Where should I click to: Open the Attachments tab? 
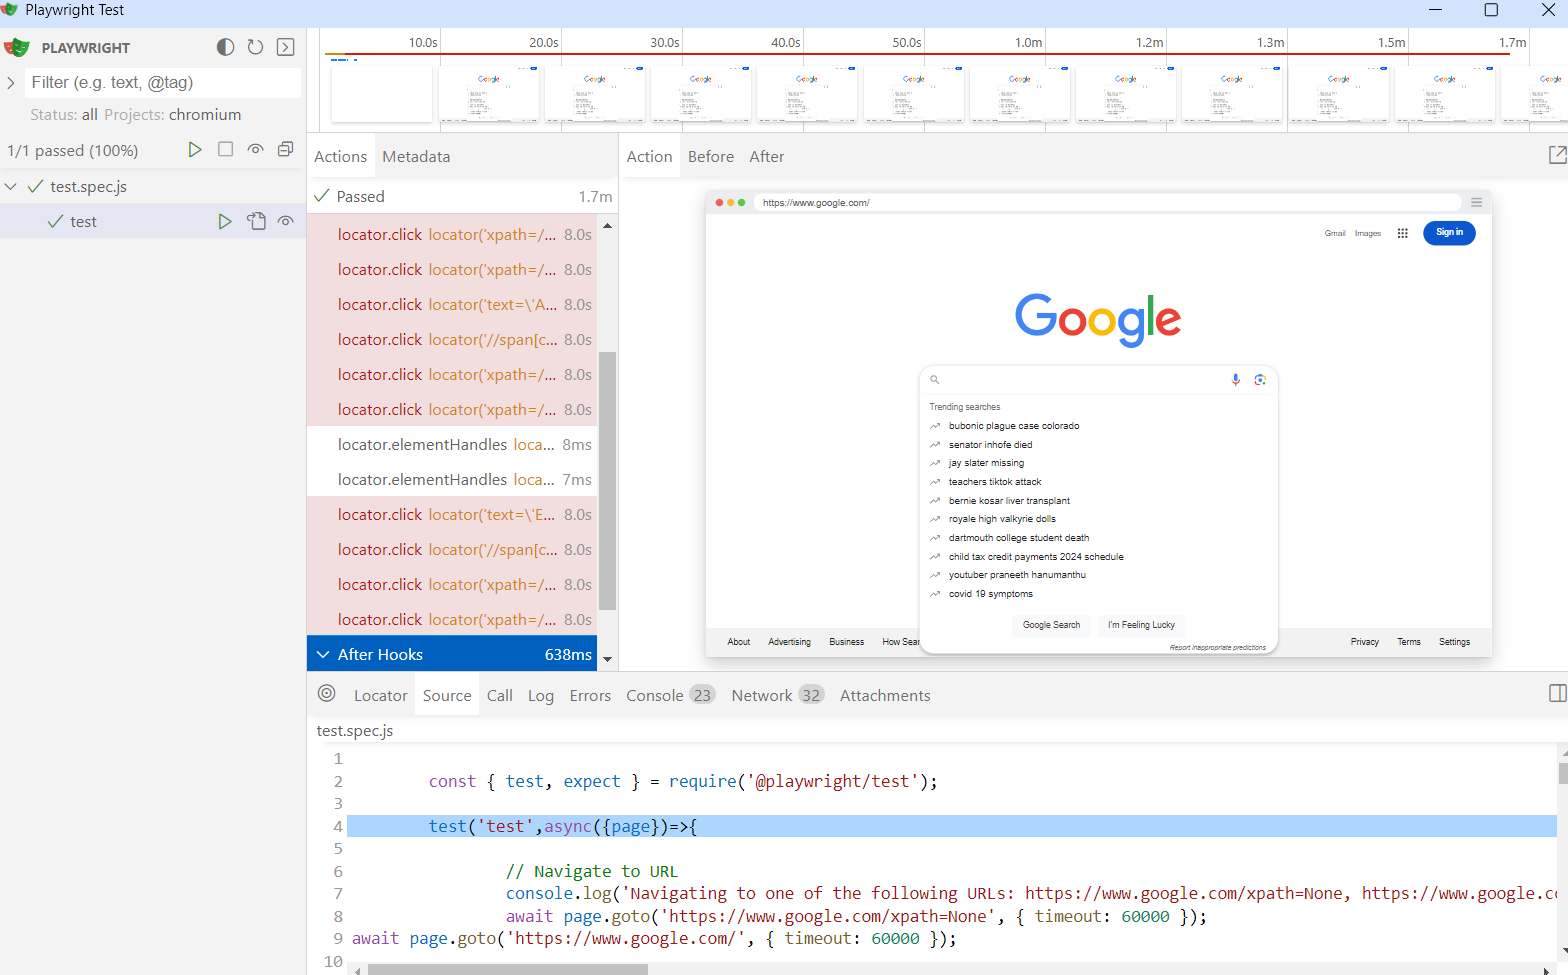[885, 695]
